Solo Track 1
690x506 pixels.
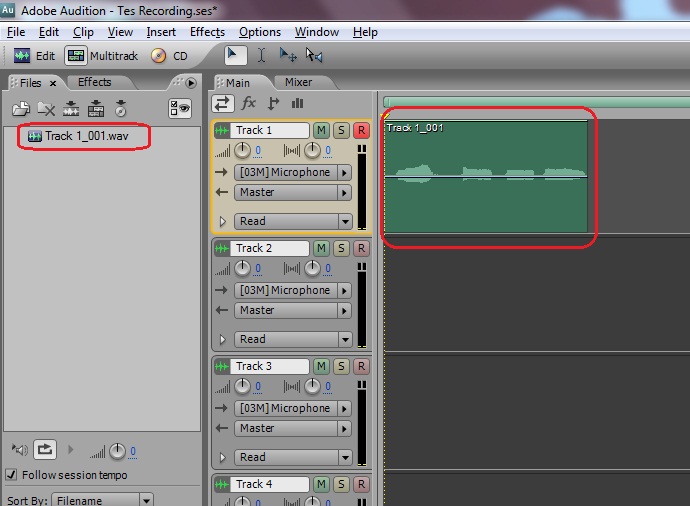341,130
